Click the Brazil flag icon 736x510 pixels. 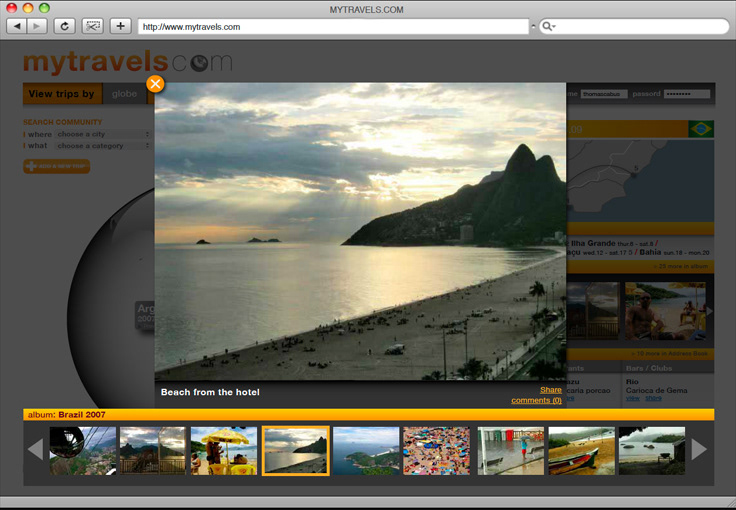pos(701,129)
